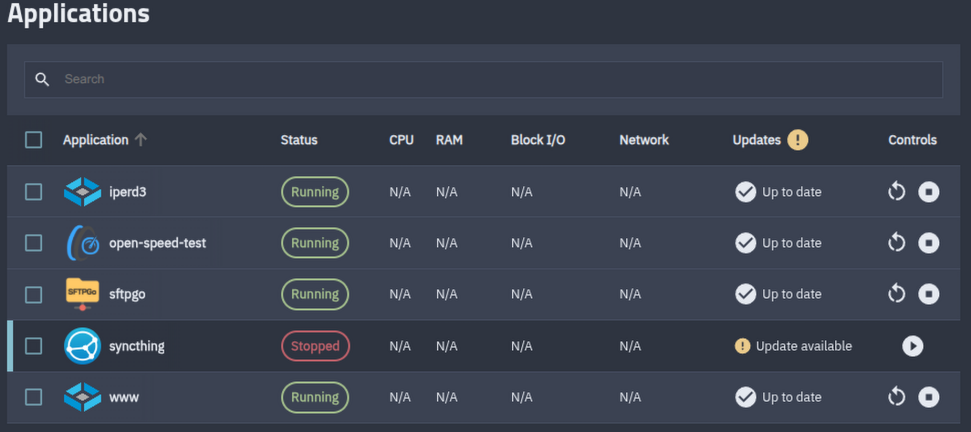The image size is (971, 432).
Task: Check the iperd3 row checkbox
Action: 34,191
